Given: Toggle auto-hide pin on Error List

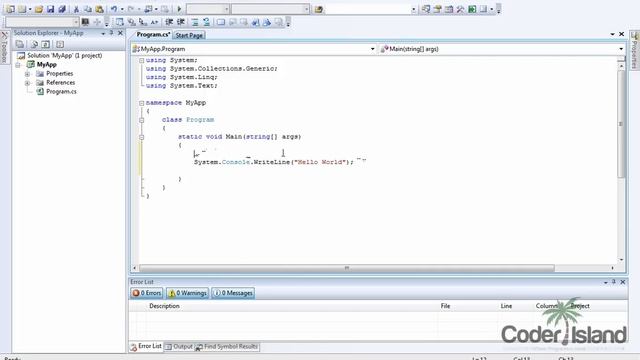Looking at the screenshot, I should click(x=614, y=282).
